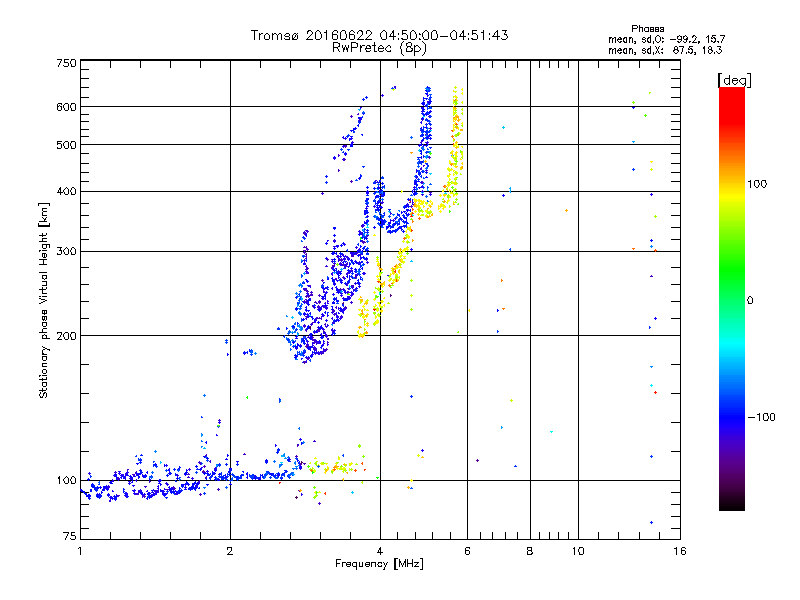Click the y-axis tick label '300'
This screenshot has width=800, height=600.
coord(66,252)
